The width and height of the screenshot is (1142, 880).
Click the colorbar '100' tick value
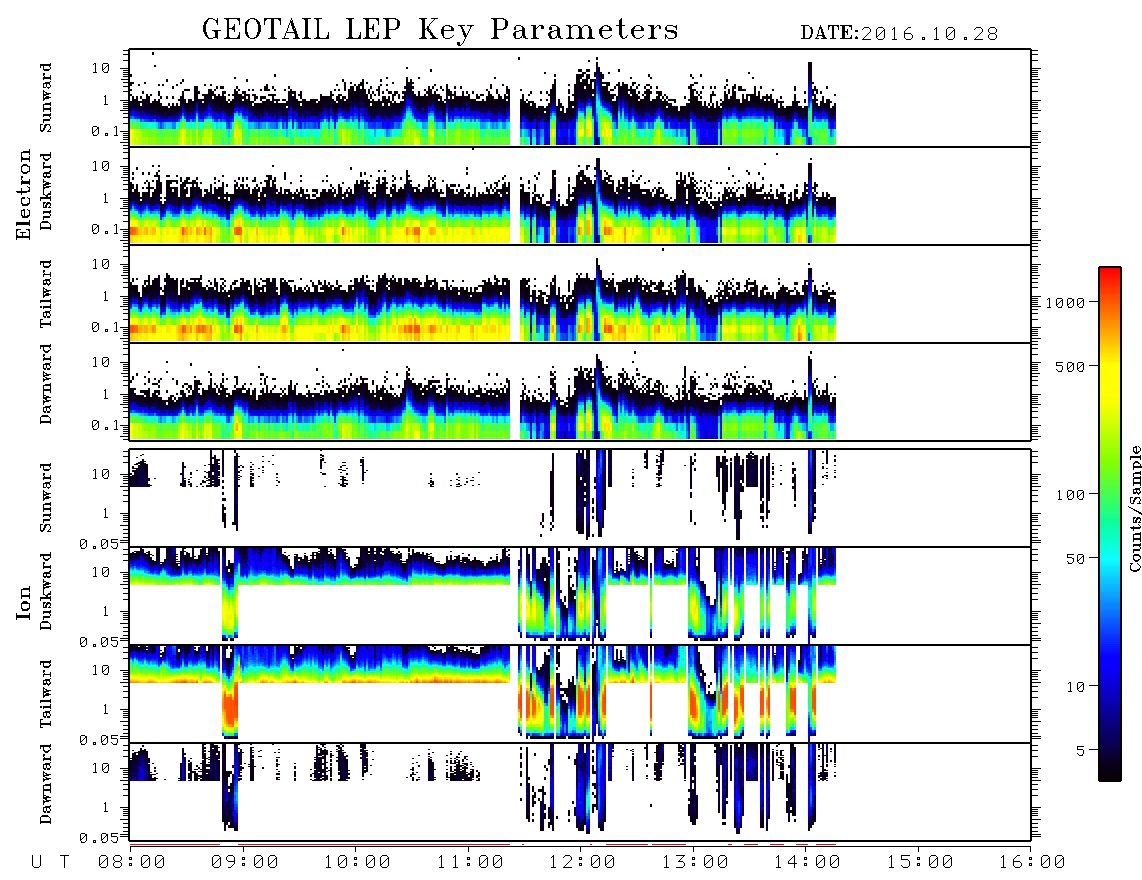[x=1070, y=495]
